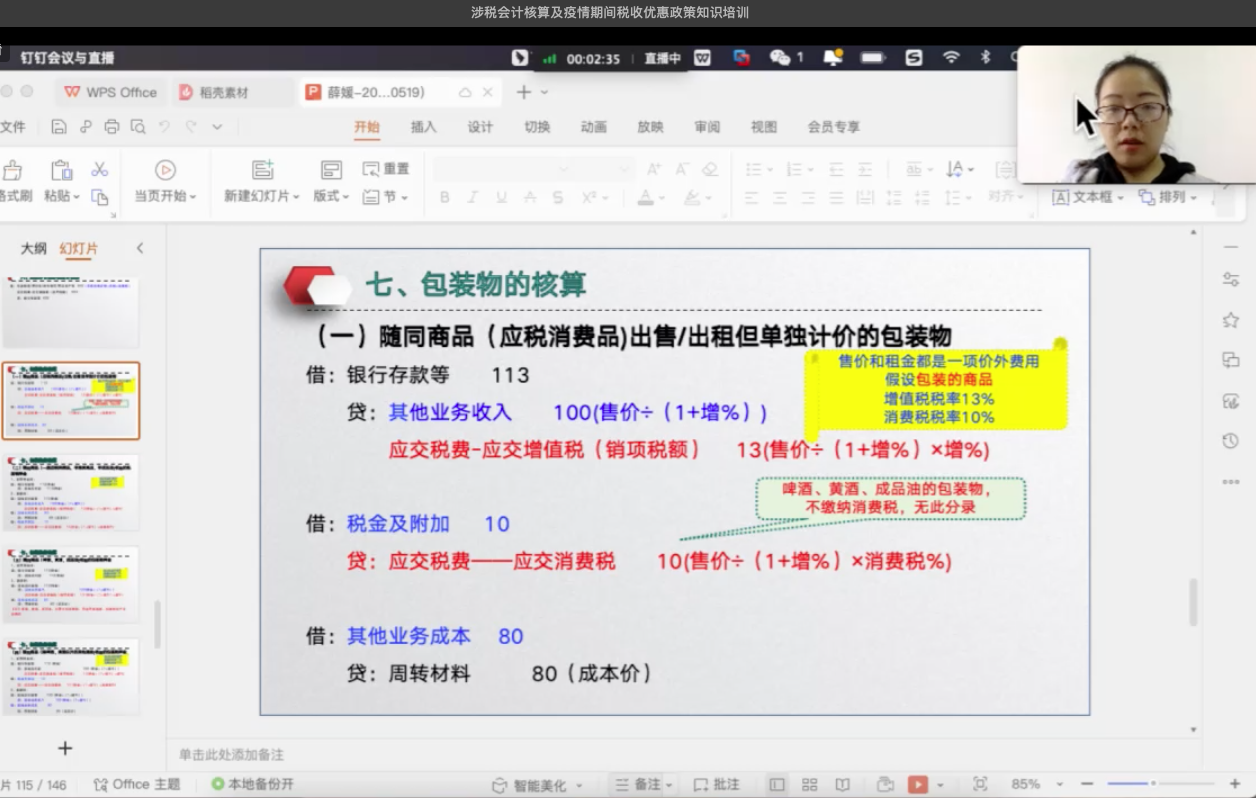The image size is (1256, 798).
Task: Click the Save icon in quick access toolbar
Action: pyautogui.click(x=59, y=127)
